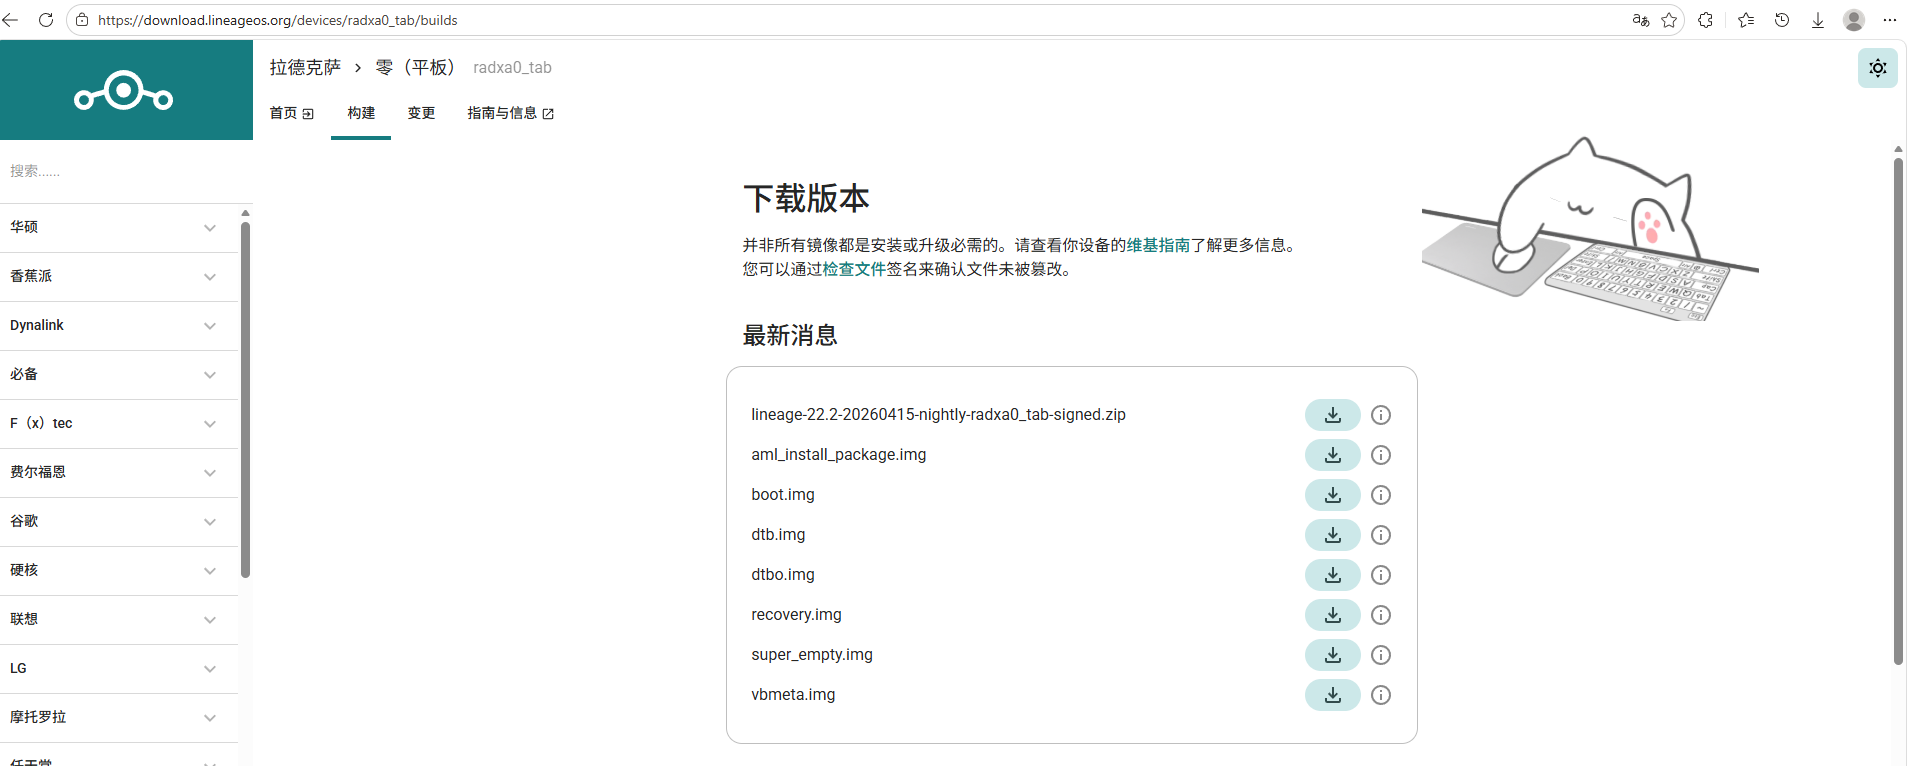
Task: Click 拉德克萨 breadcrumb
Action: point(305,67)
